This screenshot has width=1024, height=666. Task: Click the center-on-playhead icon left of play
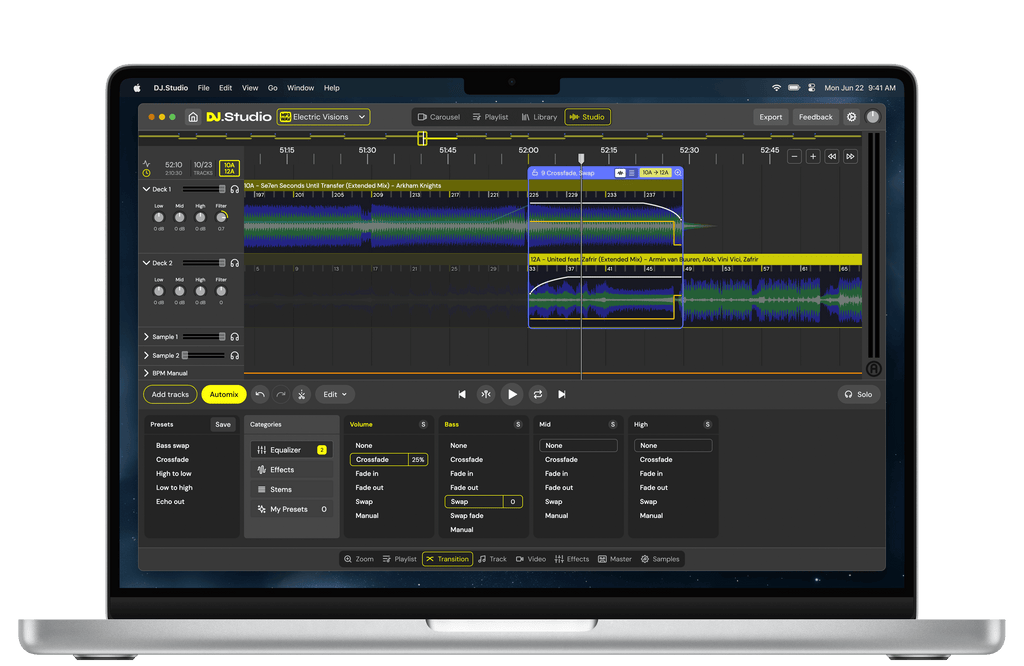pyautogui.click(x=486, y=394)
